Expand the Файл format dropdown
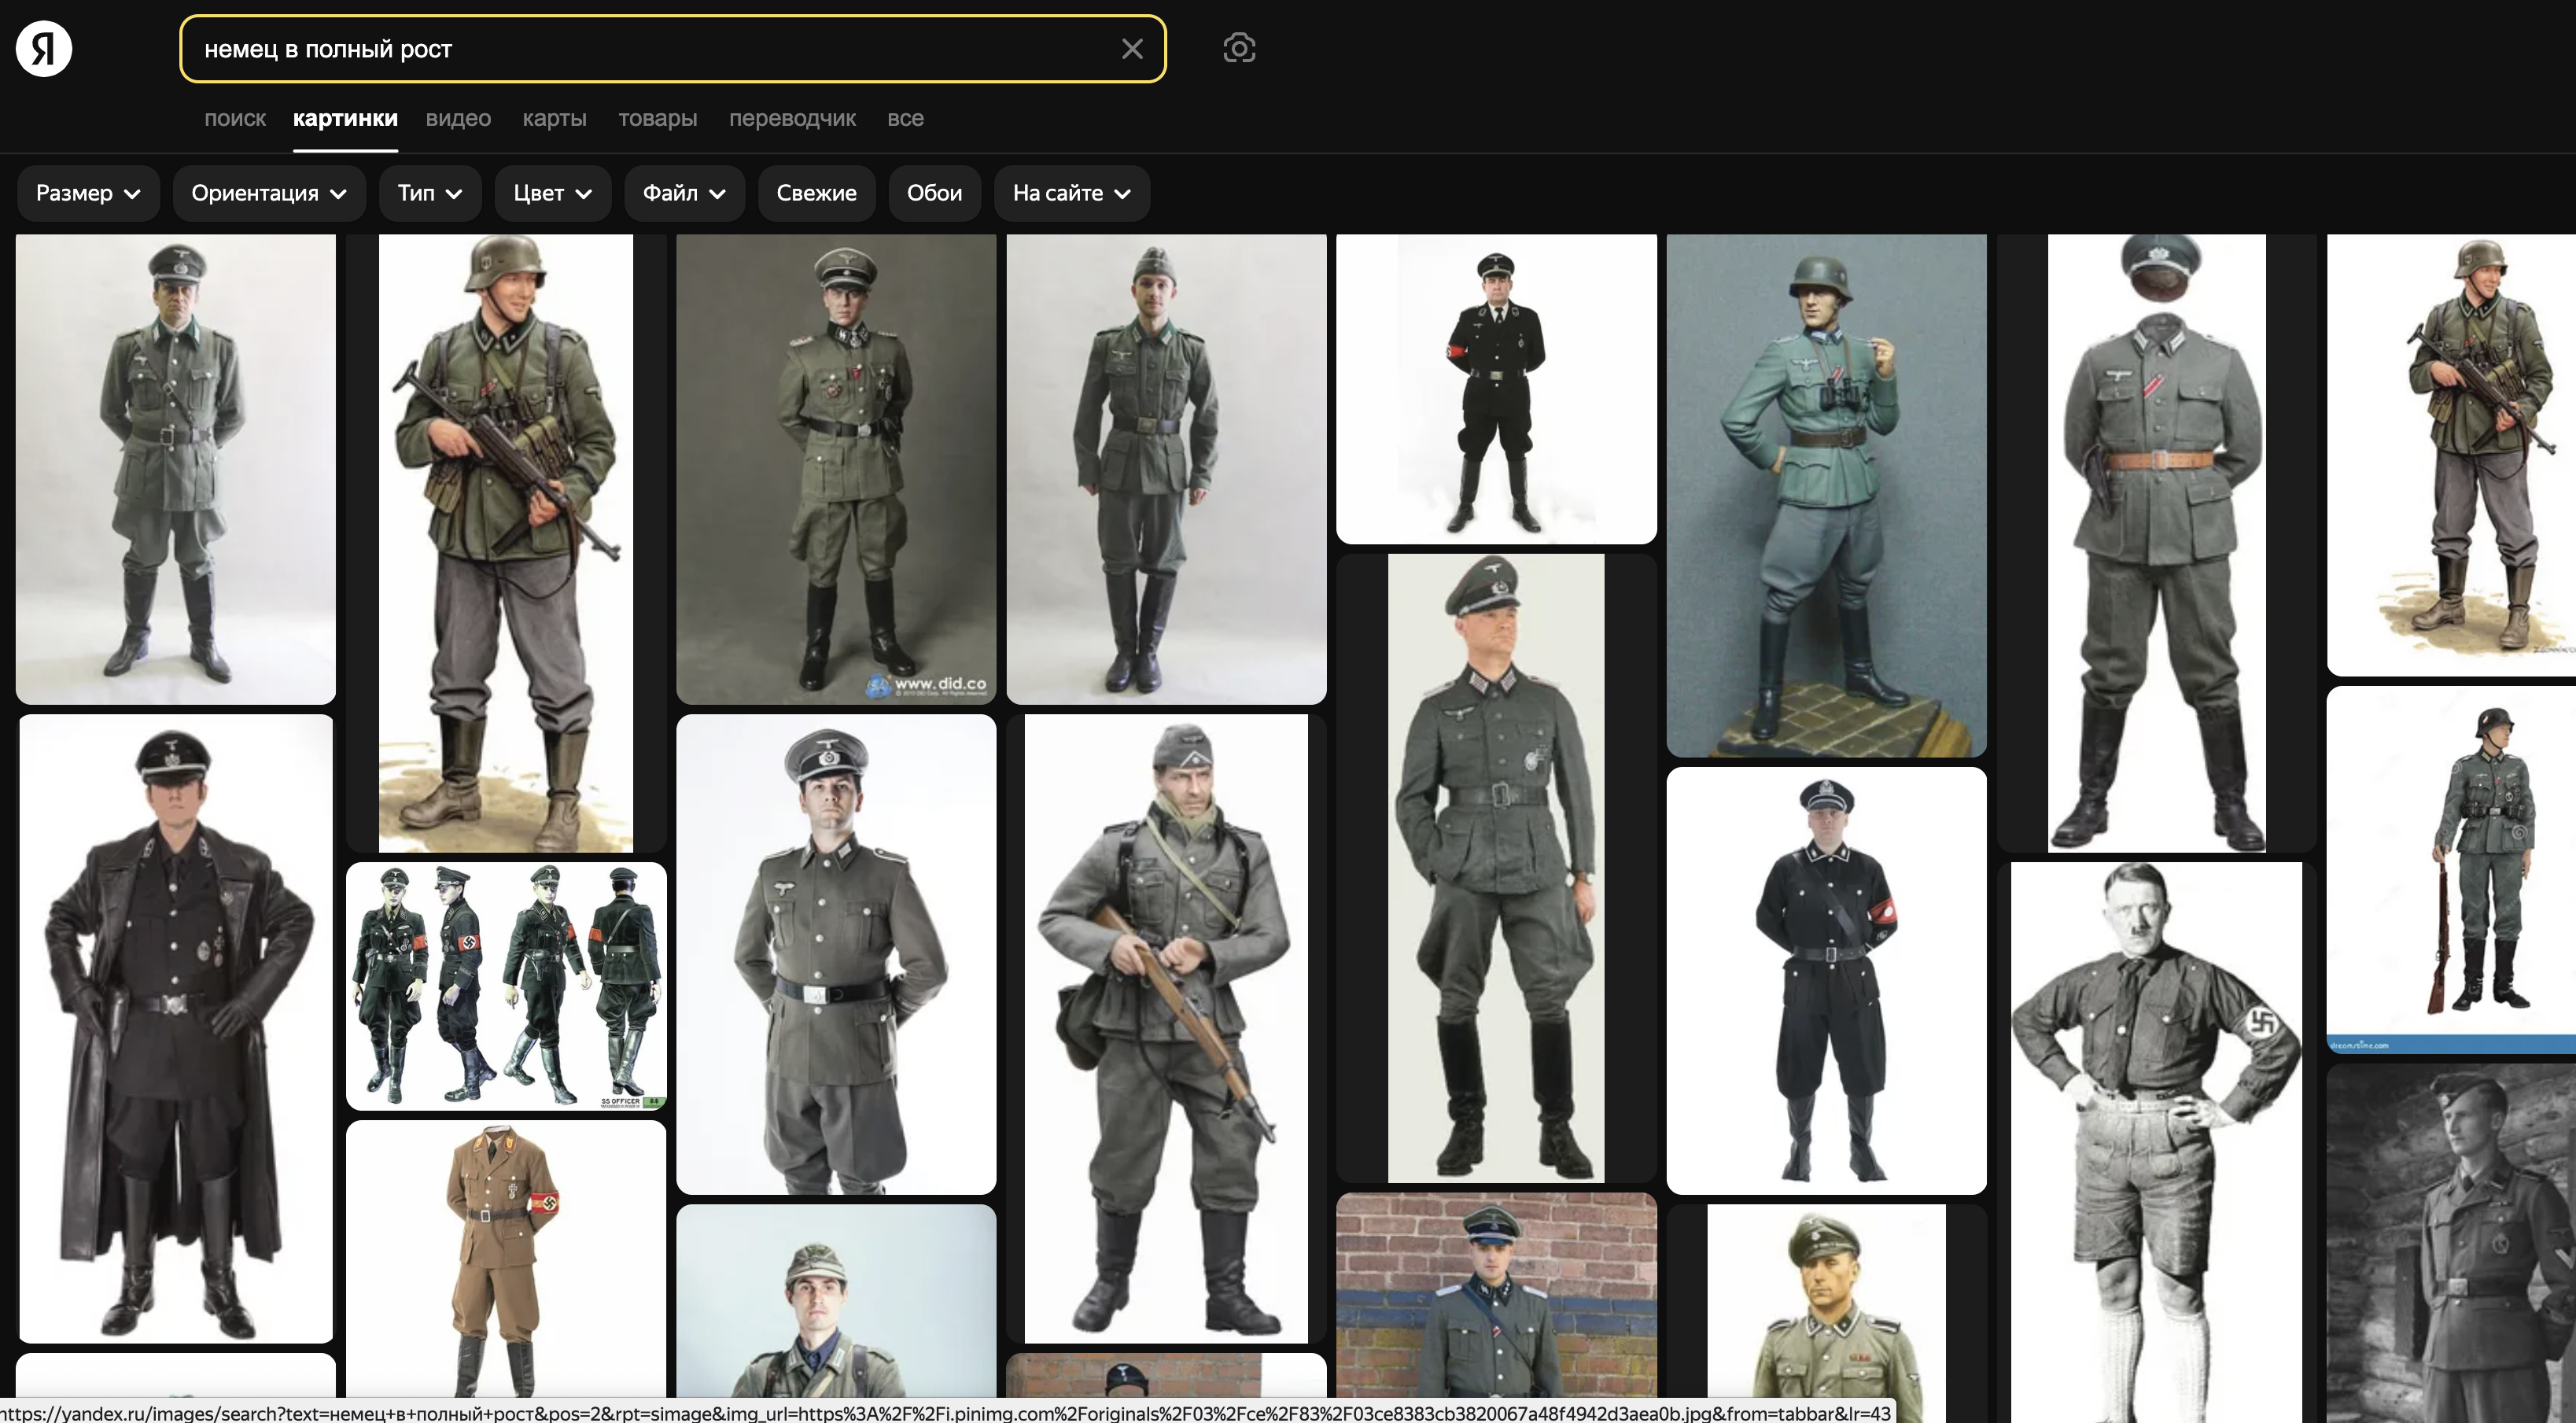This screenshot has width=2576, height=1423. pos(684,193)
